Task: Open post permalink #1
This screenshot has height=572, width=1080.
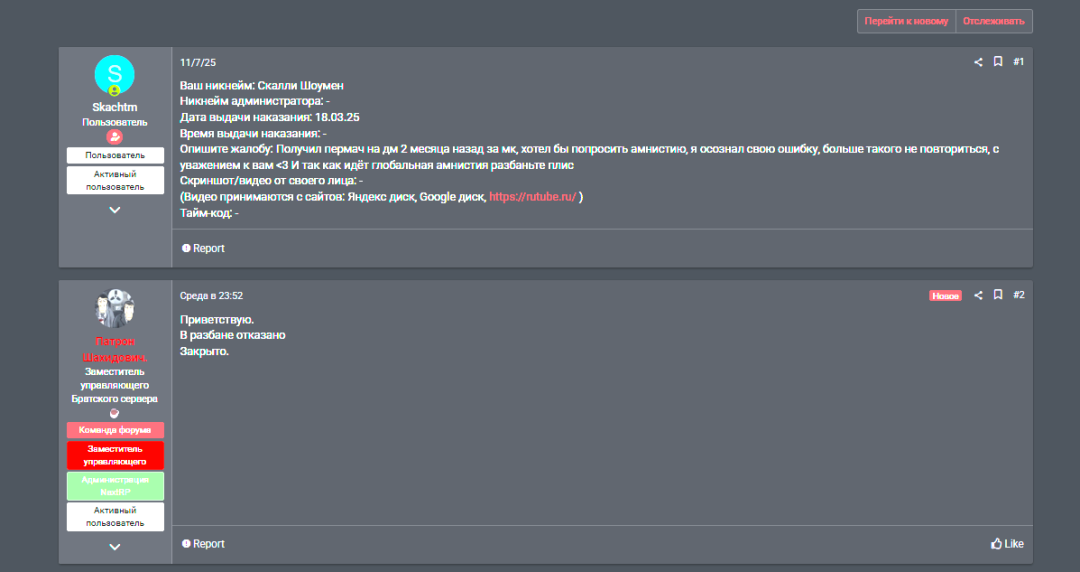Action: (x=1019, y=62)
